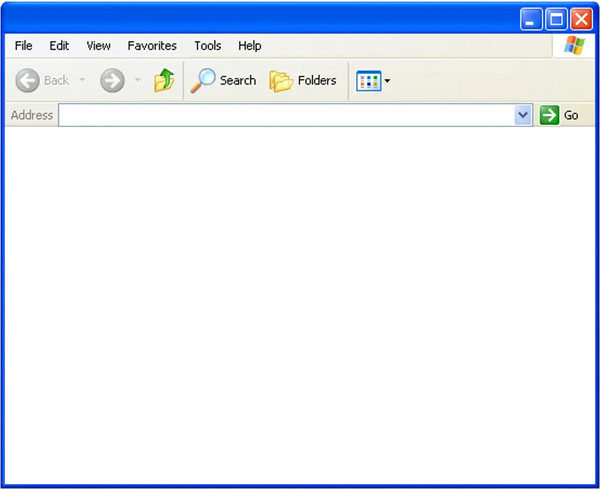Click the Windows flag logo
This screenshot has width=600, height=489.
click(x=574, y=45)
